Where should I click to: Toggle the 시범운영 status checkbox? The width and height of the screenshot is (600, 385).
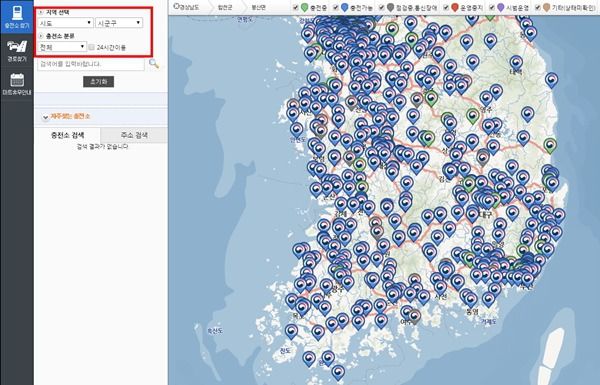pyautogui.click(x=492, y=7)
